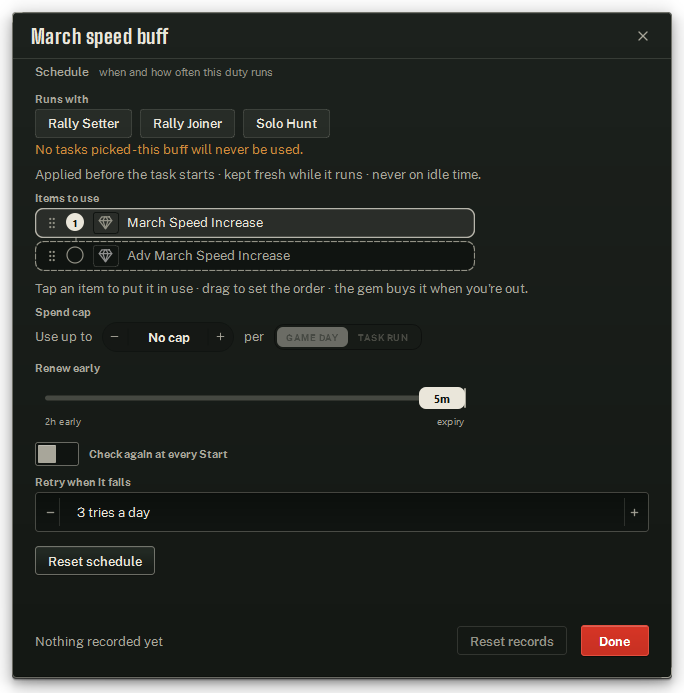Screen dimensions: 684x693
Task: Click drag handle of March Speed Increase row
Action: (52, 223)
